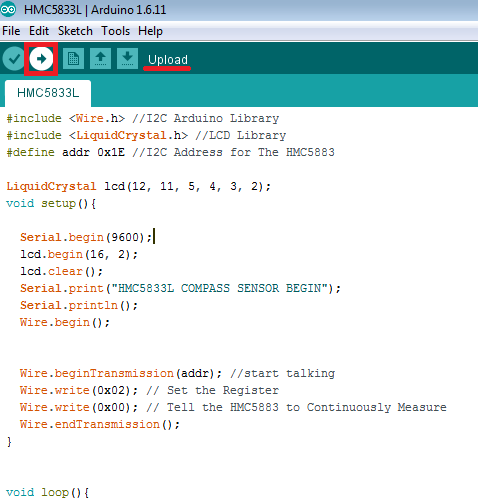Open the Sketch menu

coord(75,31)
